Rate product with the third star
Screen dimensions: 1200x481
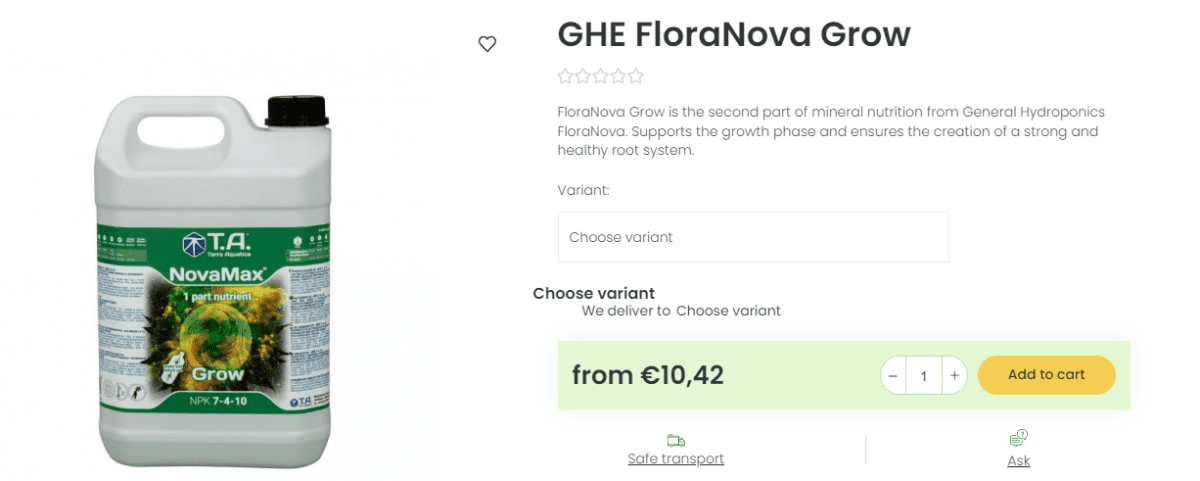pyautogui.click(x=600, y=76)
